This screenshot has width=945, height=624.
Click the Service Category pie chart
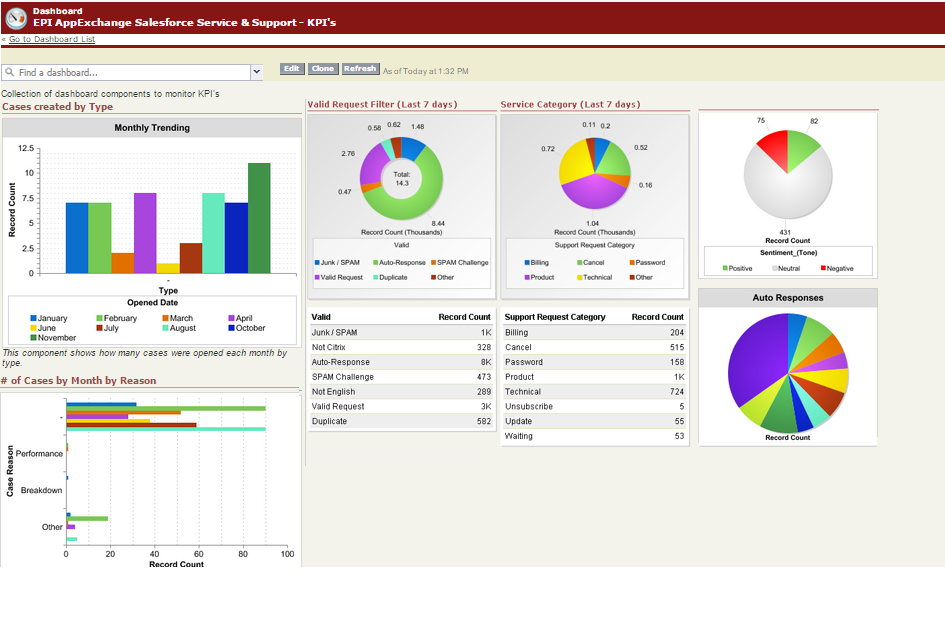coord(595,174)
